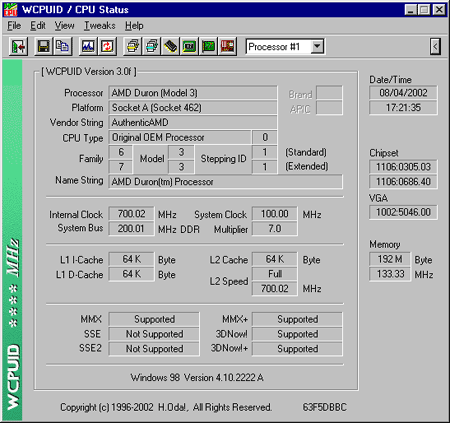Click the WCPUID title bar app icon
This screenshot has width=450, height=423.
pyautogui.click(x=10, y=9)
